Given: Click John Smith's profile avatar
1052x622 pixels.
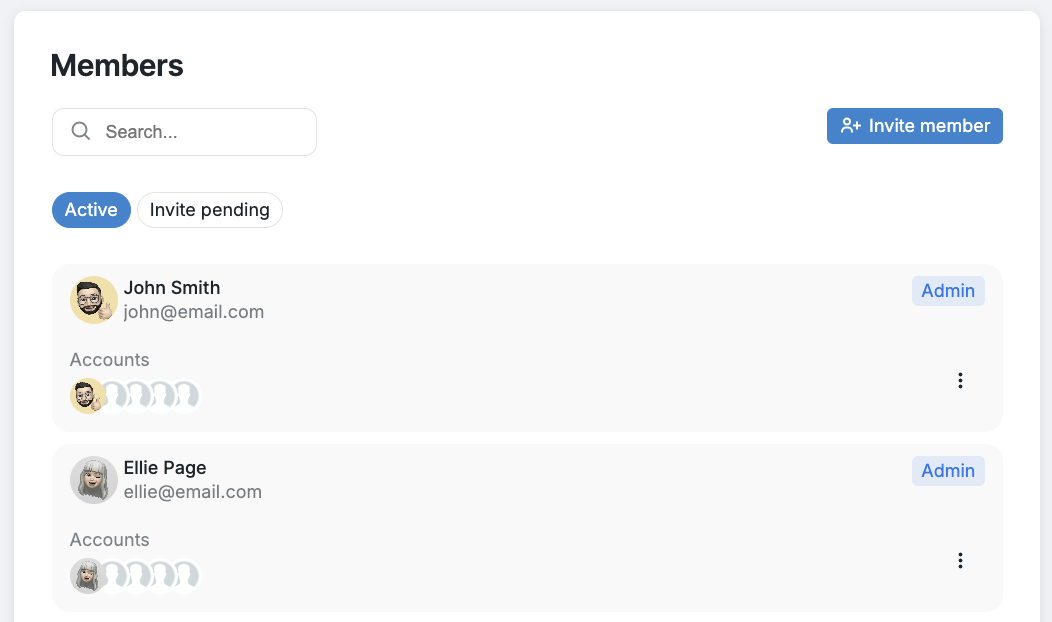Looking at the screenshot, I should [x=94, y=300].
